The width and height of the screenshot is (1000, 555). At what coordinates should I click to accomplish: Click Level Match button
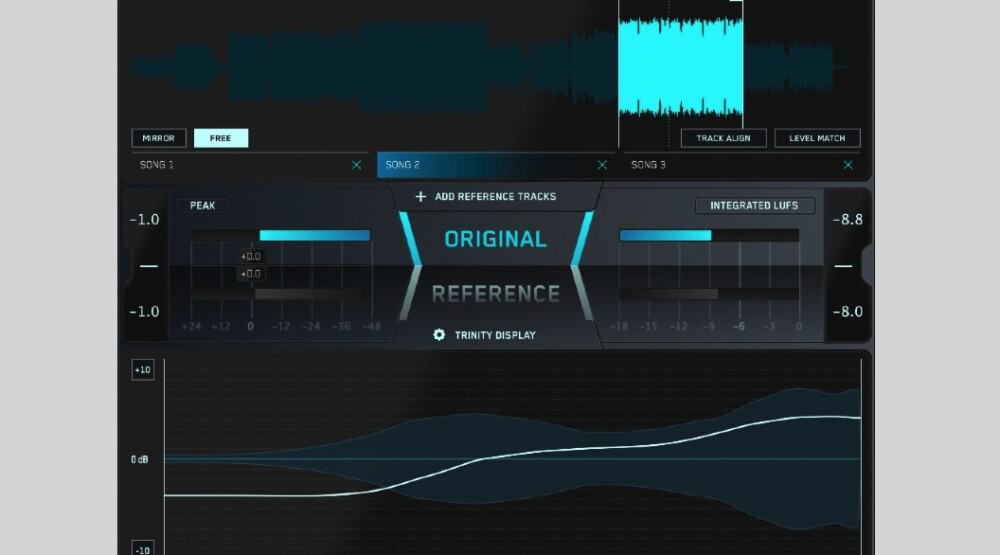click(x=817, y=138)
